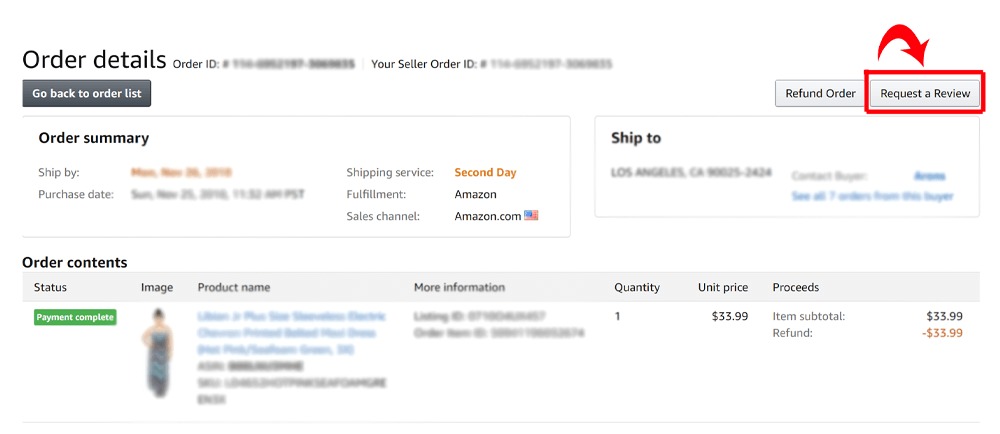Viewport: 1000px width, 434px height.
Task: Click the dress product thumbnail image
Action: point(157,353)
